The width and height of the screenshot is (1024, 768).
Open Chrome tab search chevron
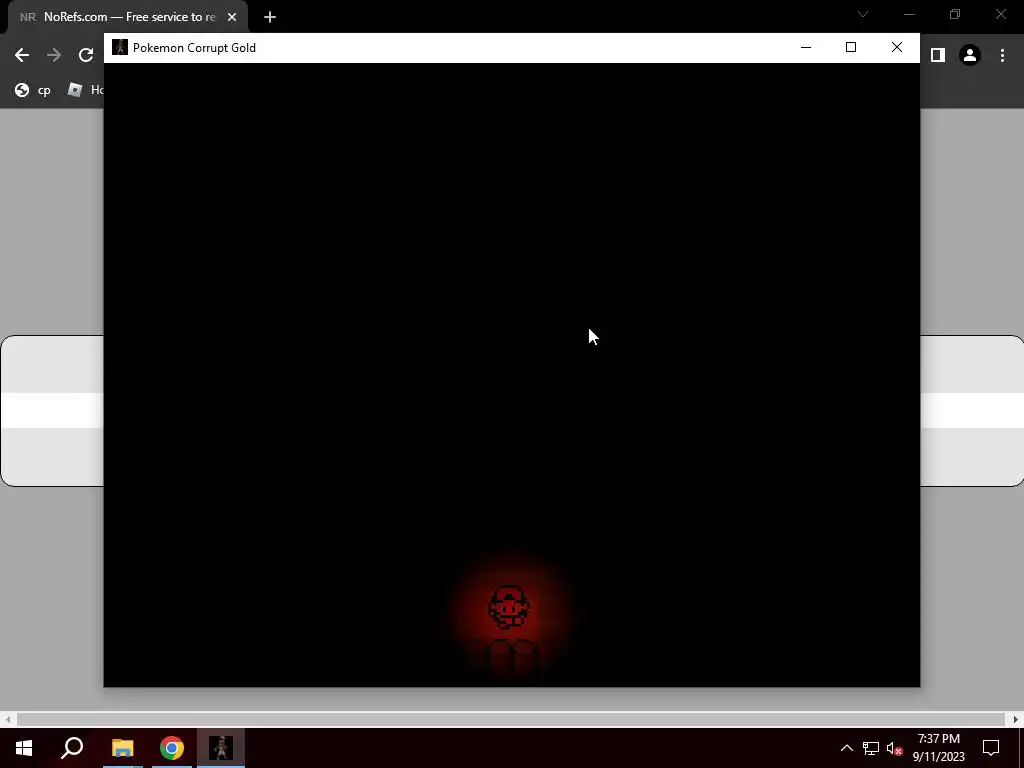[x=863, y=14]
